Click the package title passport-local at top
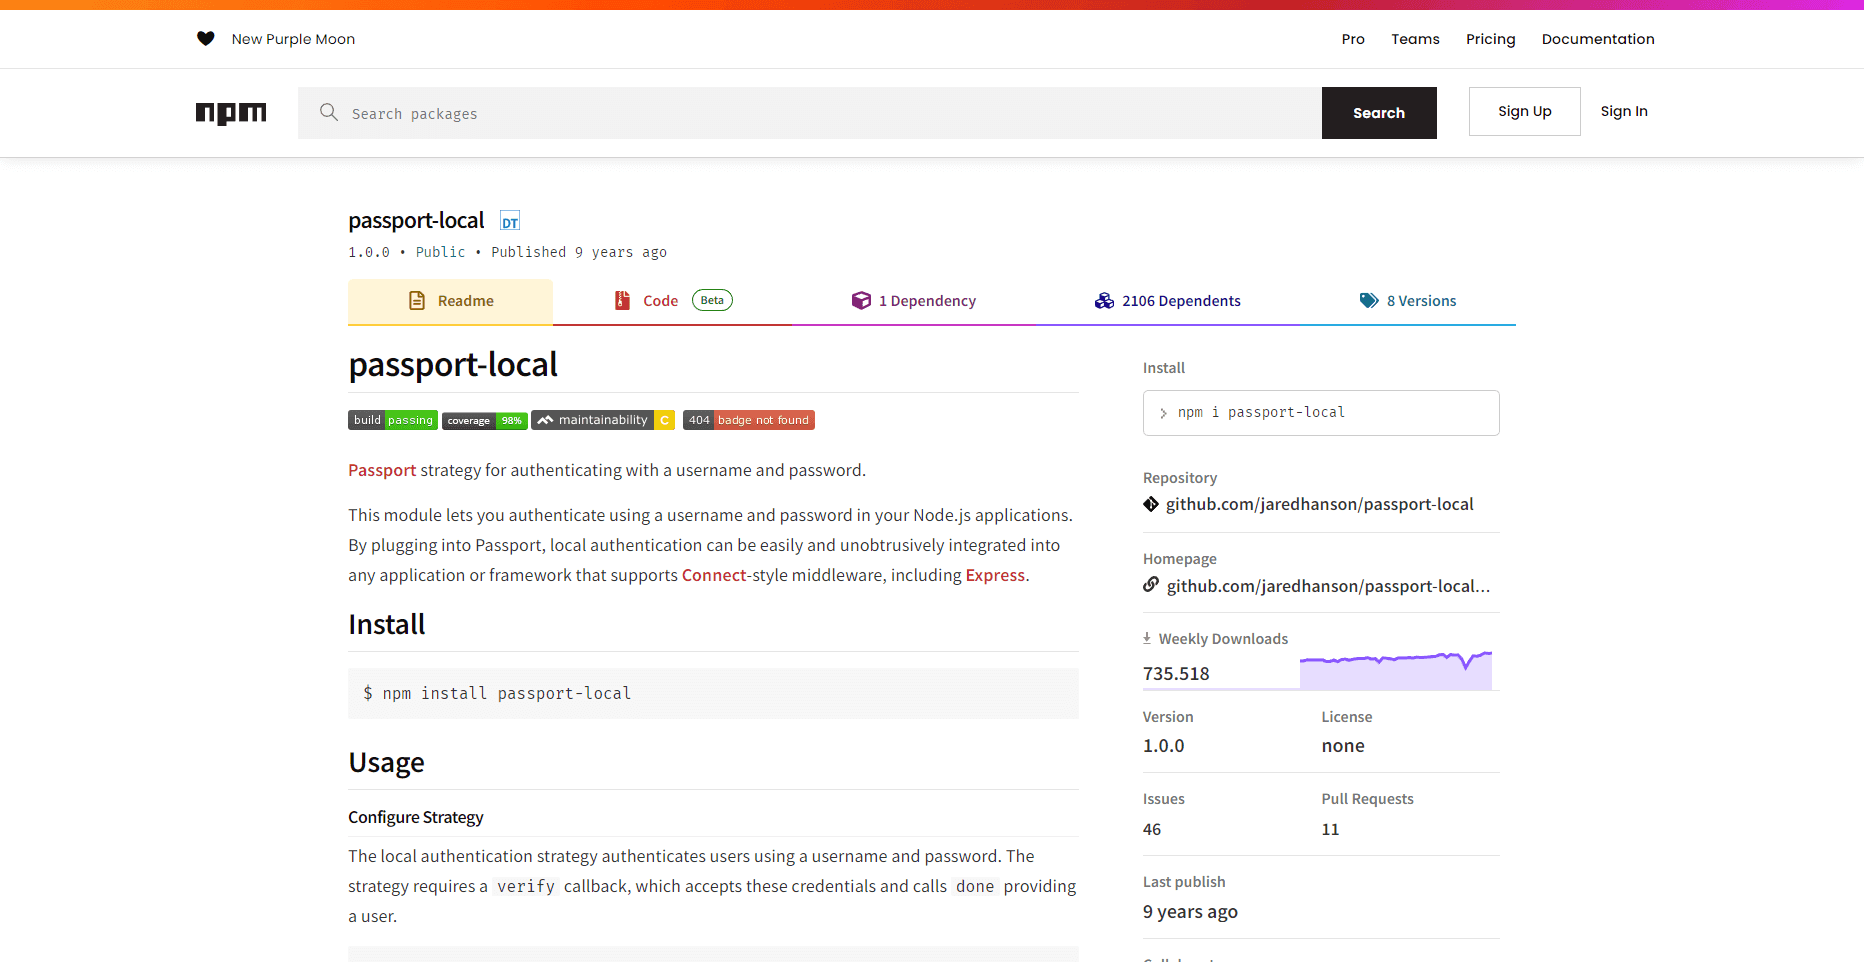1864x962 pixels. 416,220
